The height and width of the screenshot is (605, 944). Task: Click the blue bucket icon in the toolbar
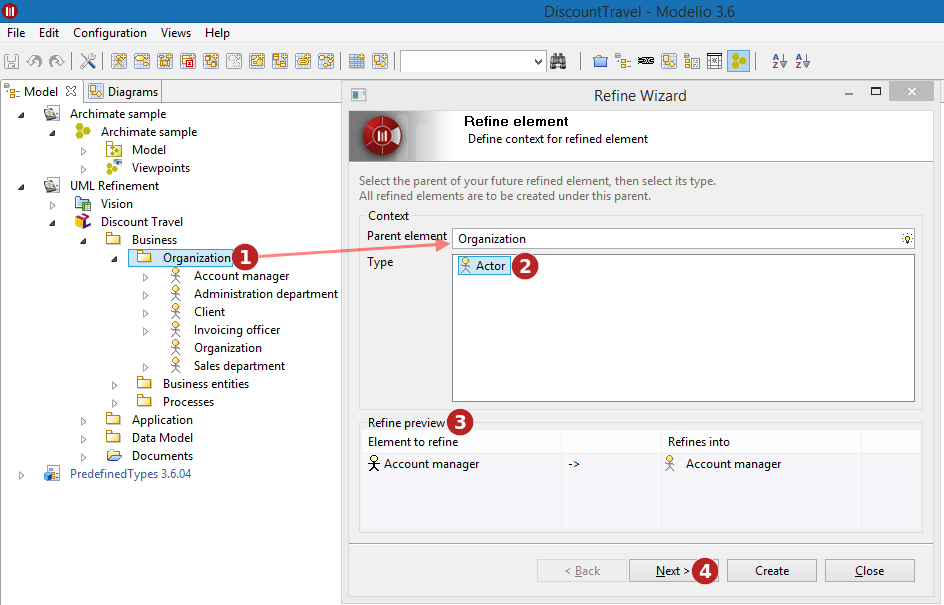(600, 61)
